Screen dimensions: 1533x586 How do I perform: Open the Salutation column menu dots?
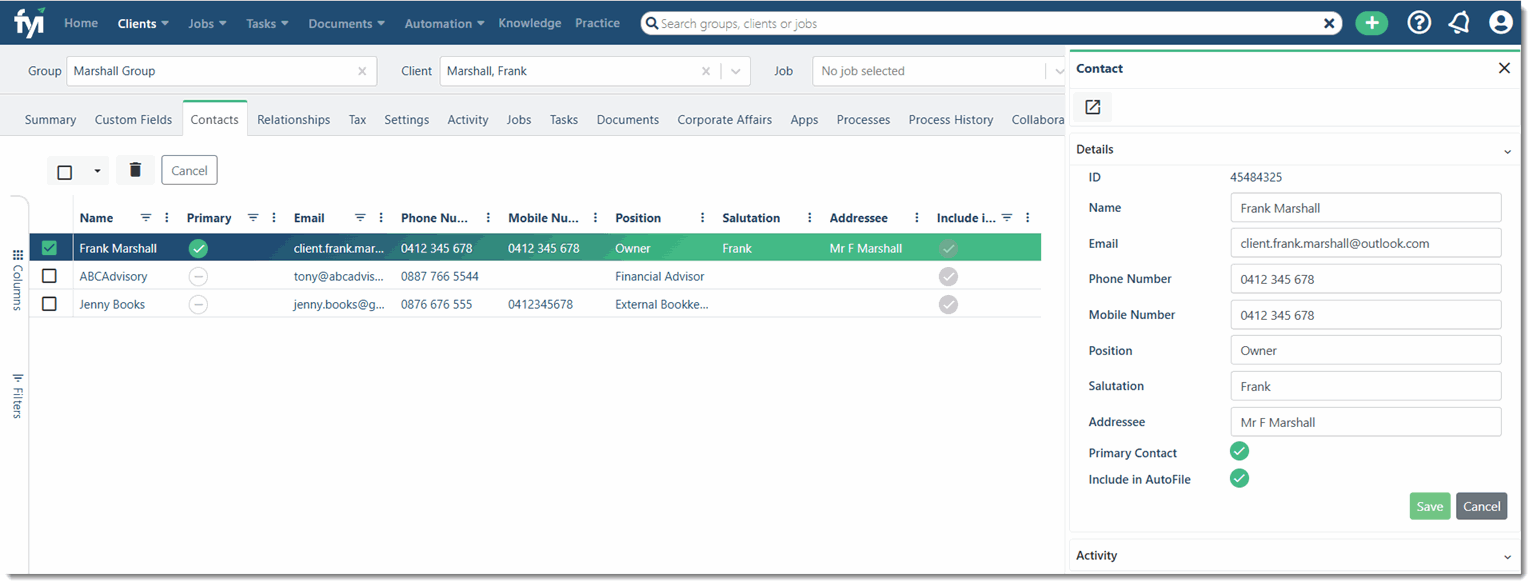pyautogui.click(x=810, y=218)
